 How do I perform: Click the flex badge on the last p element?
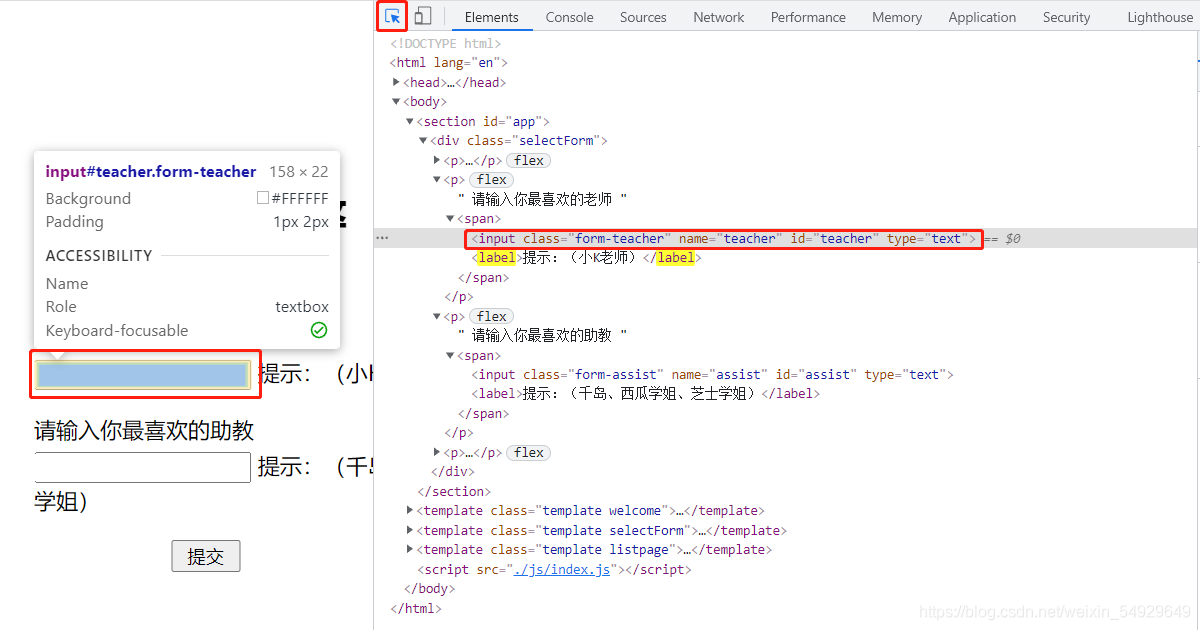click(x=529, y=453)
